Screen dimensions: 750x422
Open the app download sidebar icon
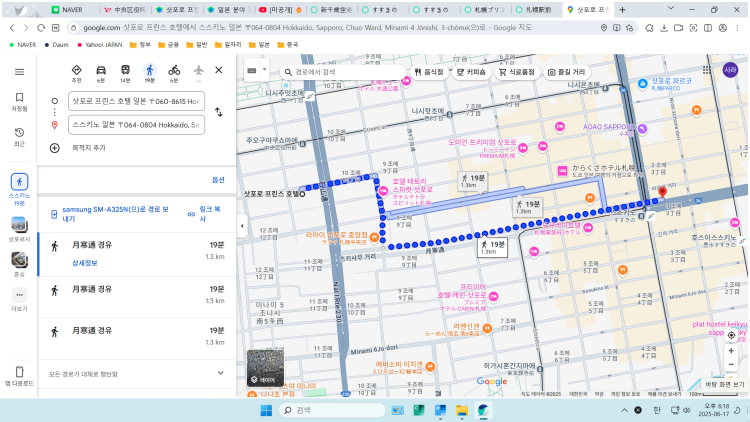(19, 376)
